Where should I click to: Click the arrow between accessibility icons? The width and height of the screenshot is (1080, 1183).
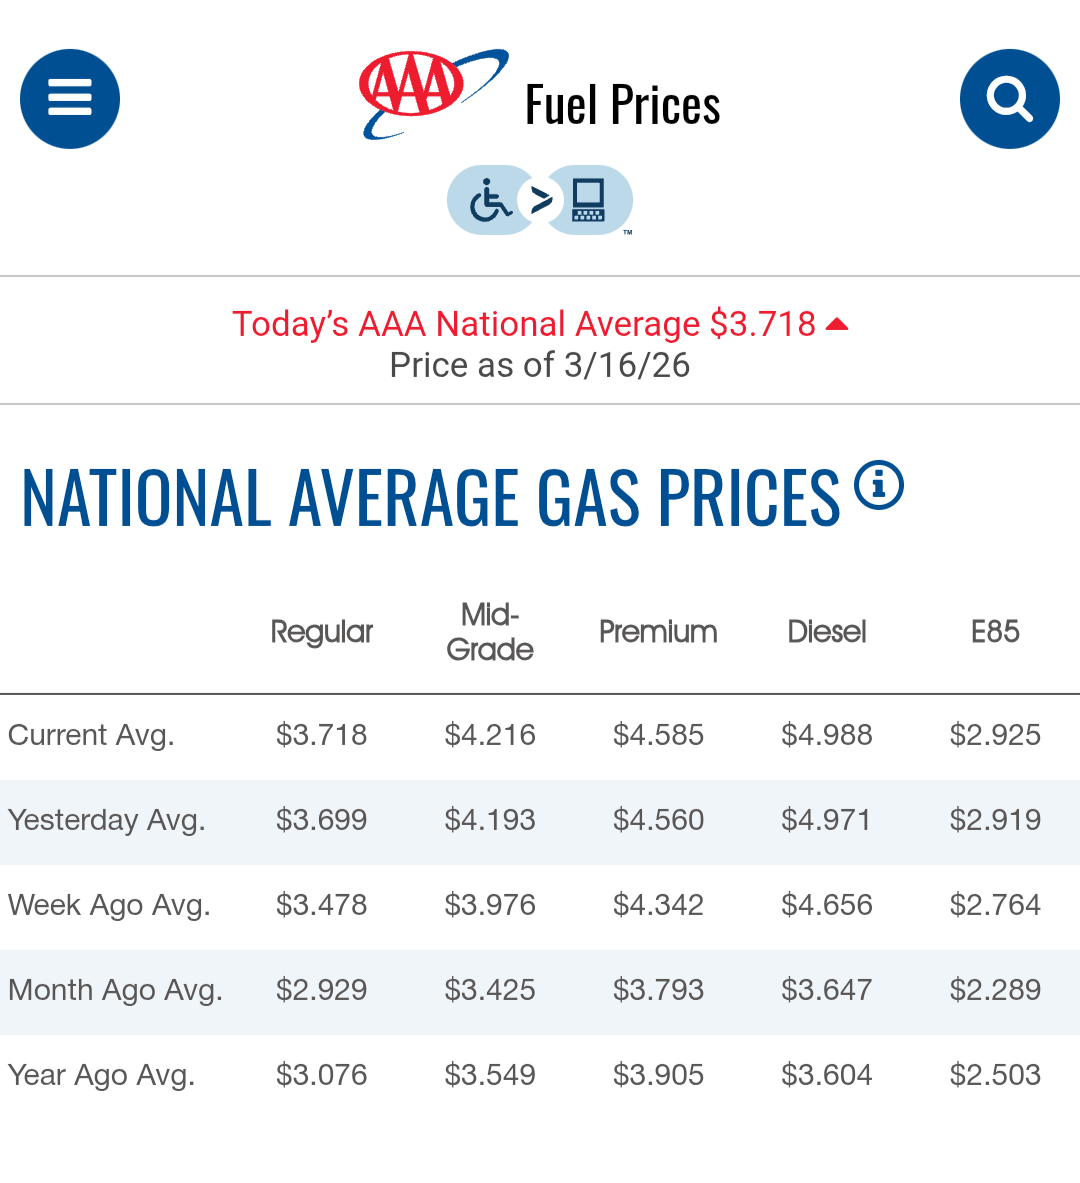540,200
